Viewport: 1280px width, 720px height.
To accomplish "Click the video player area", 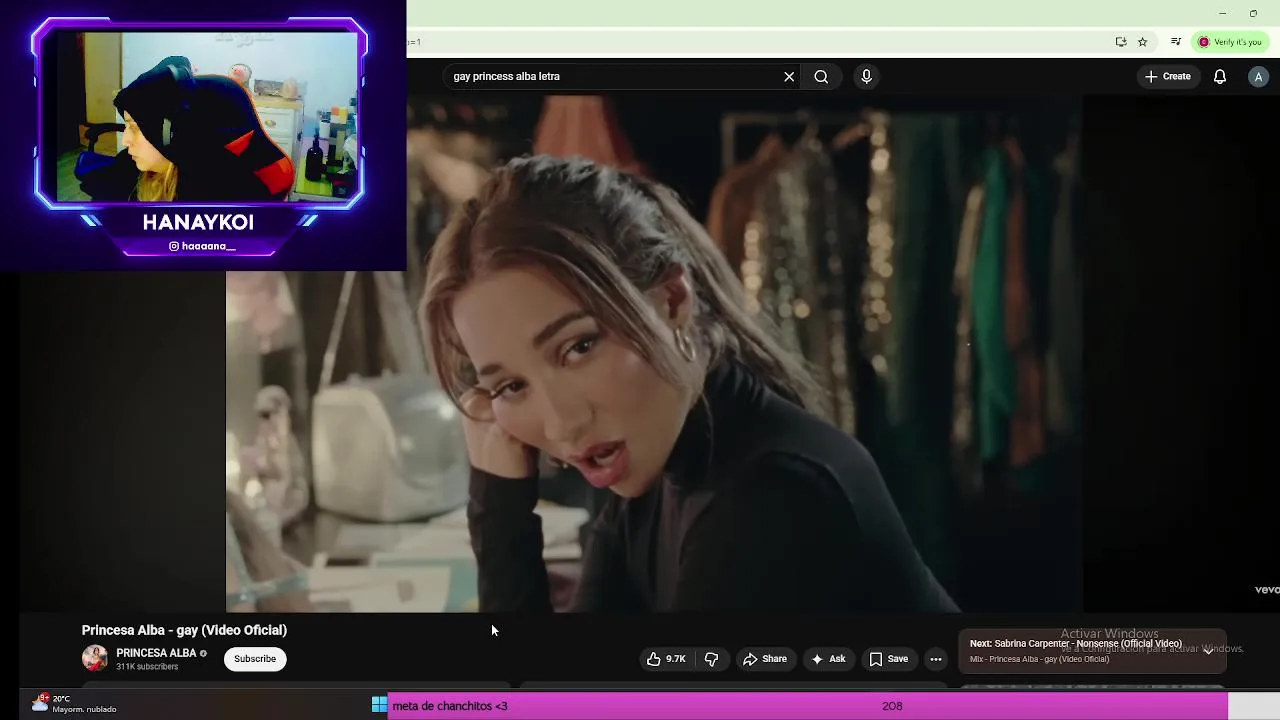I will (655, 355).
